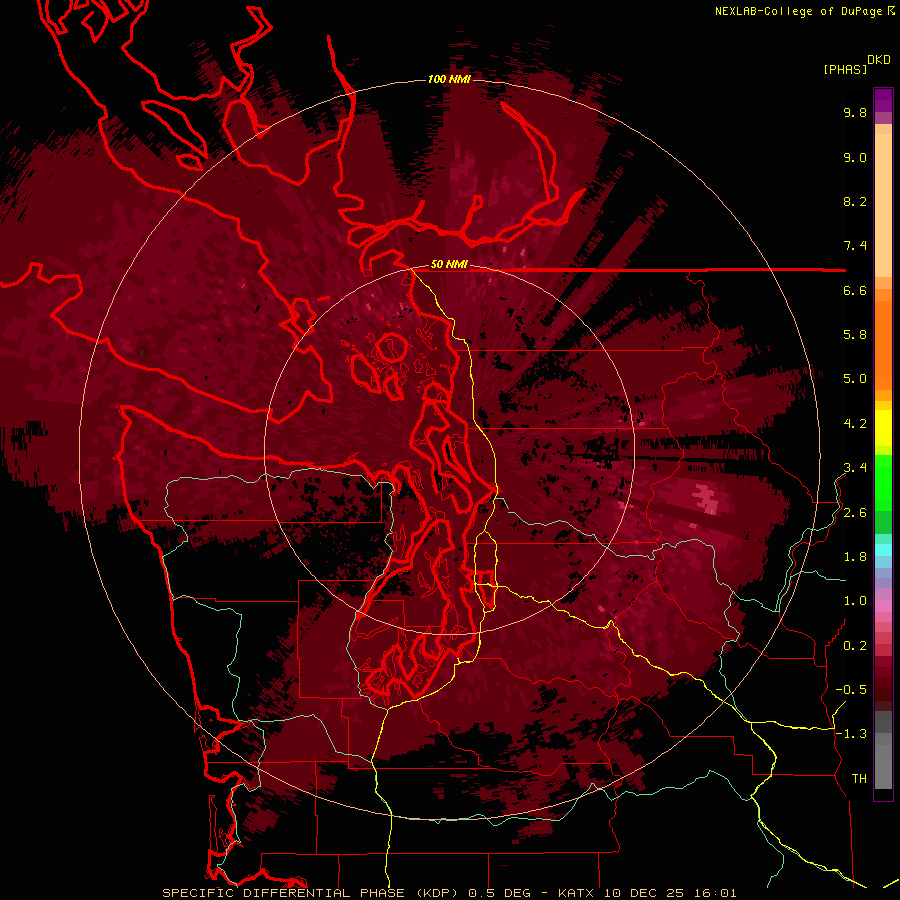900x900 pixels.
Task: Pick the purple segment at the scale top
Action: pos(883,100)
